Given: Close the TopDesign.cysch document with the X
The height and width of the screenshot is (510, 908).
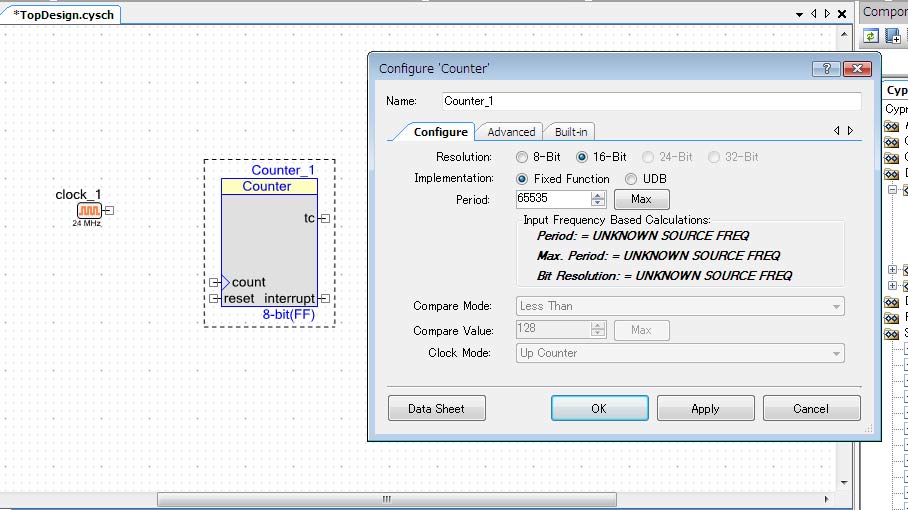Looking at the screenshot, I should pyautogui.click(x=843, y=14).
